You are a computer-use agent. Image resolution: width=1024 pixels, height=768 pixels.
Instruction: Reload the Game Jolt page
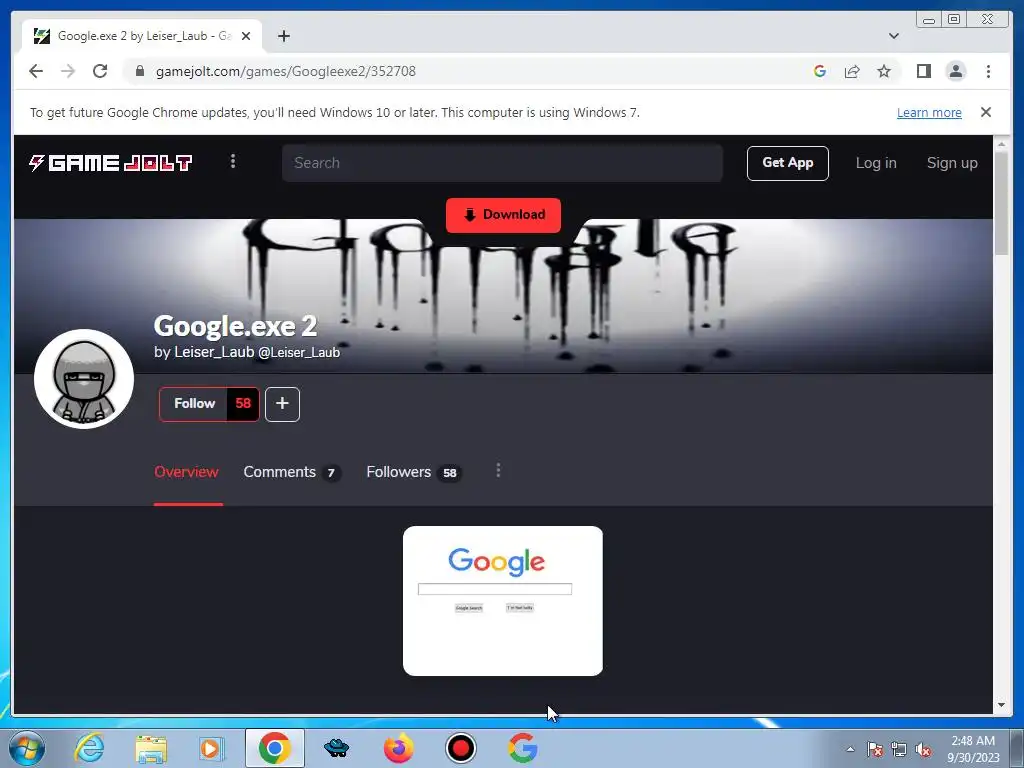(100, 71)
